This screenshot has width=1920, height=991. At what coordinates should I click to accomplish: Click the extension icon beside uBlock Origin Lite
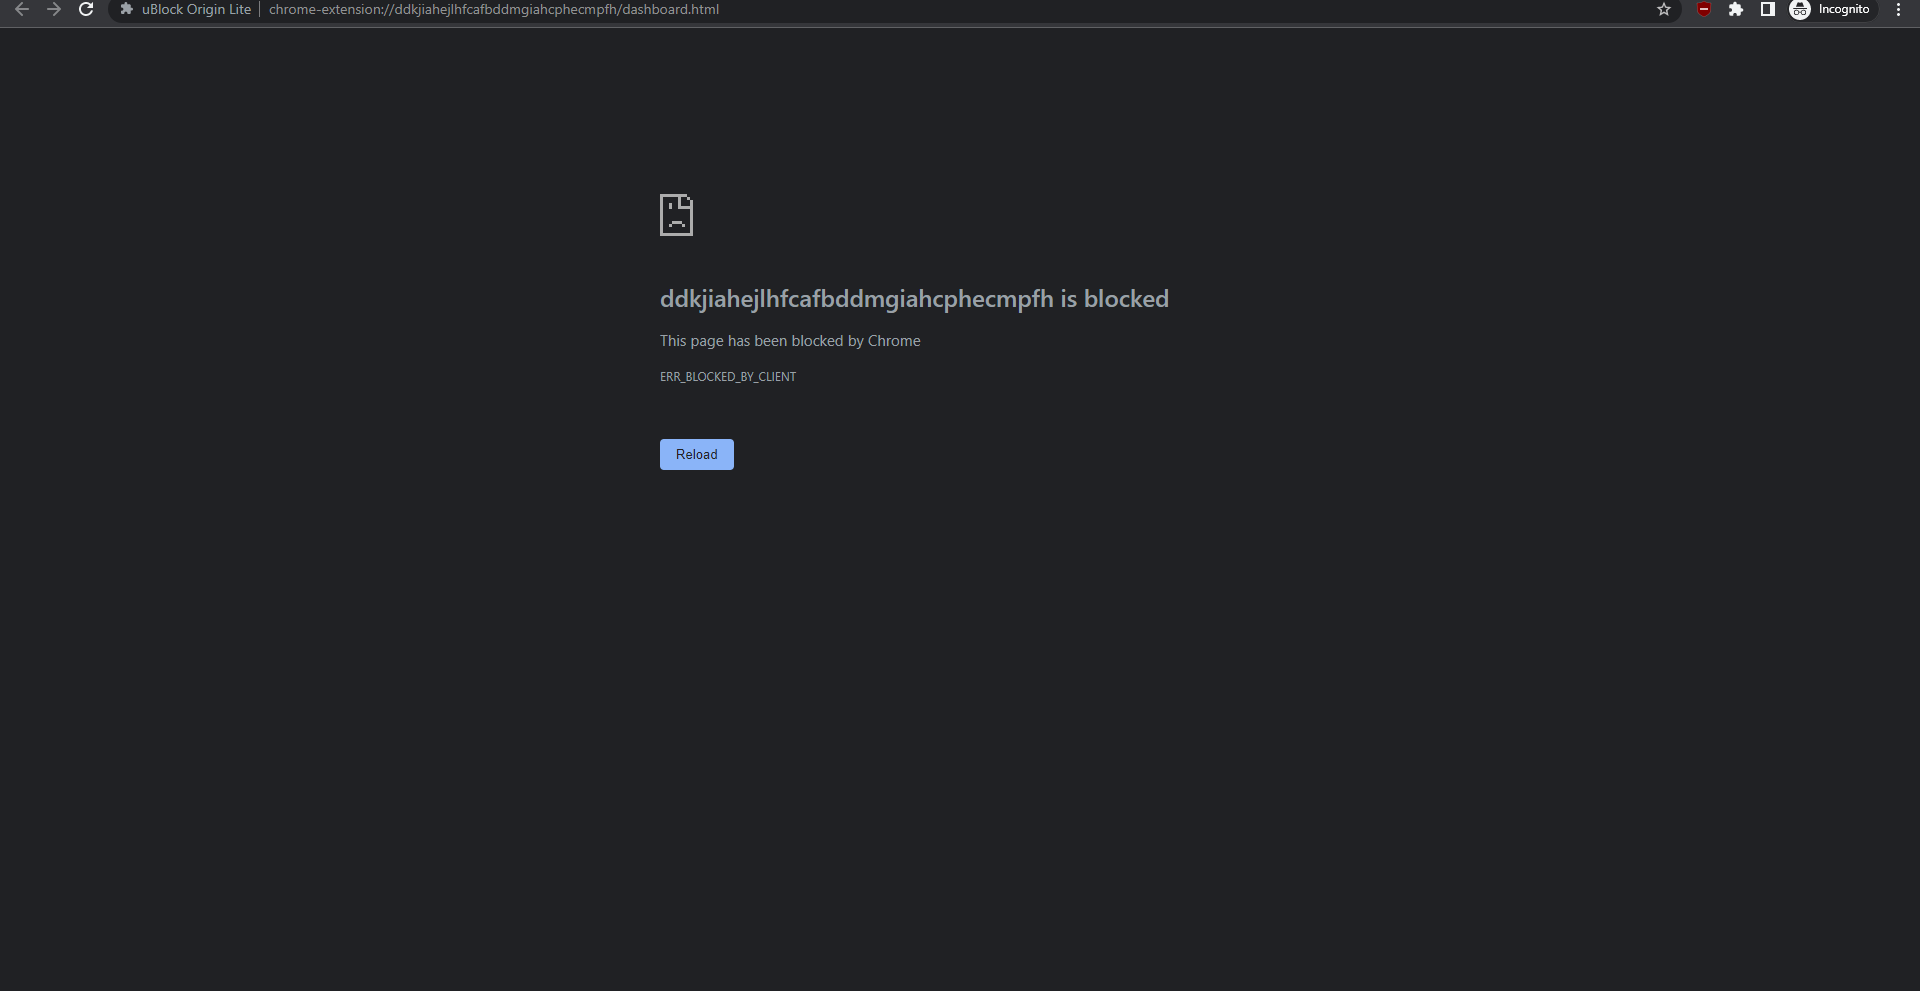tap(126, 9)
